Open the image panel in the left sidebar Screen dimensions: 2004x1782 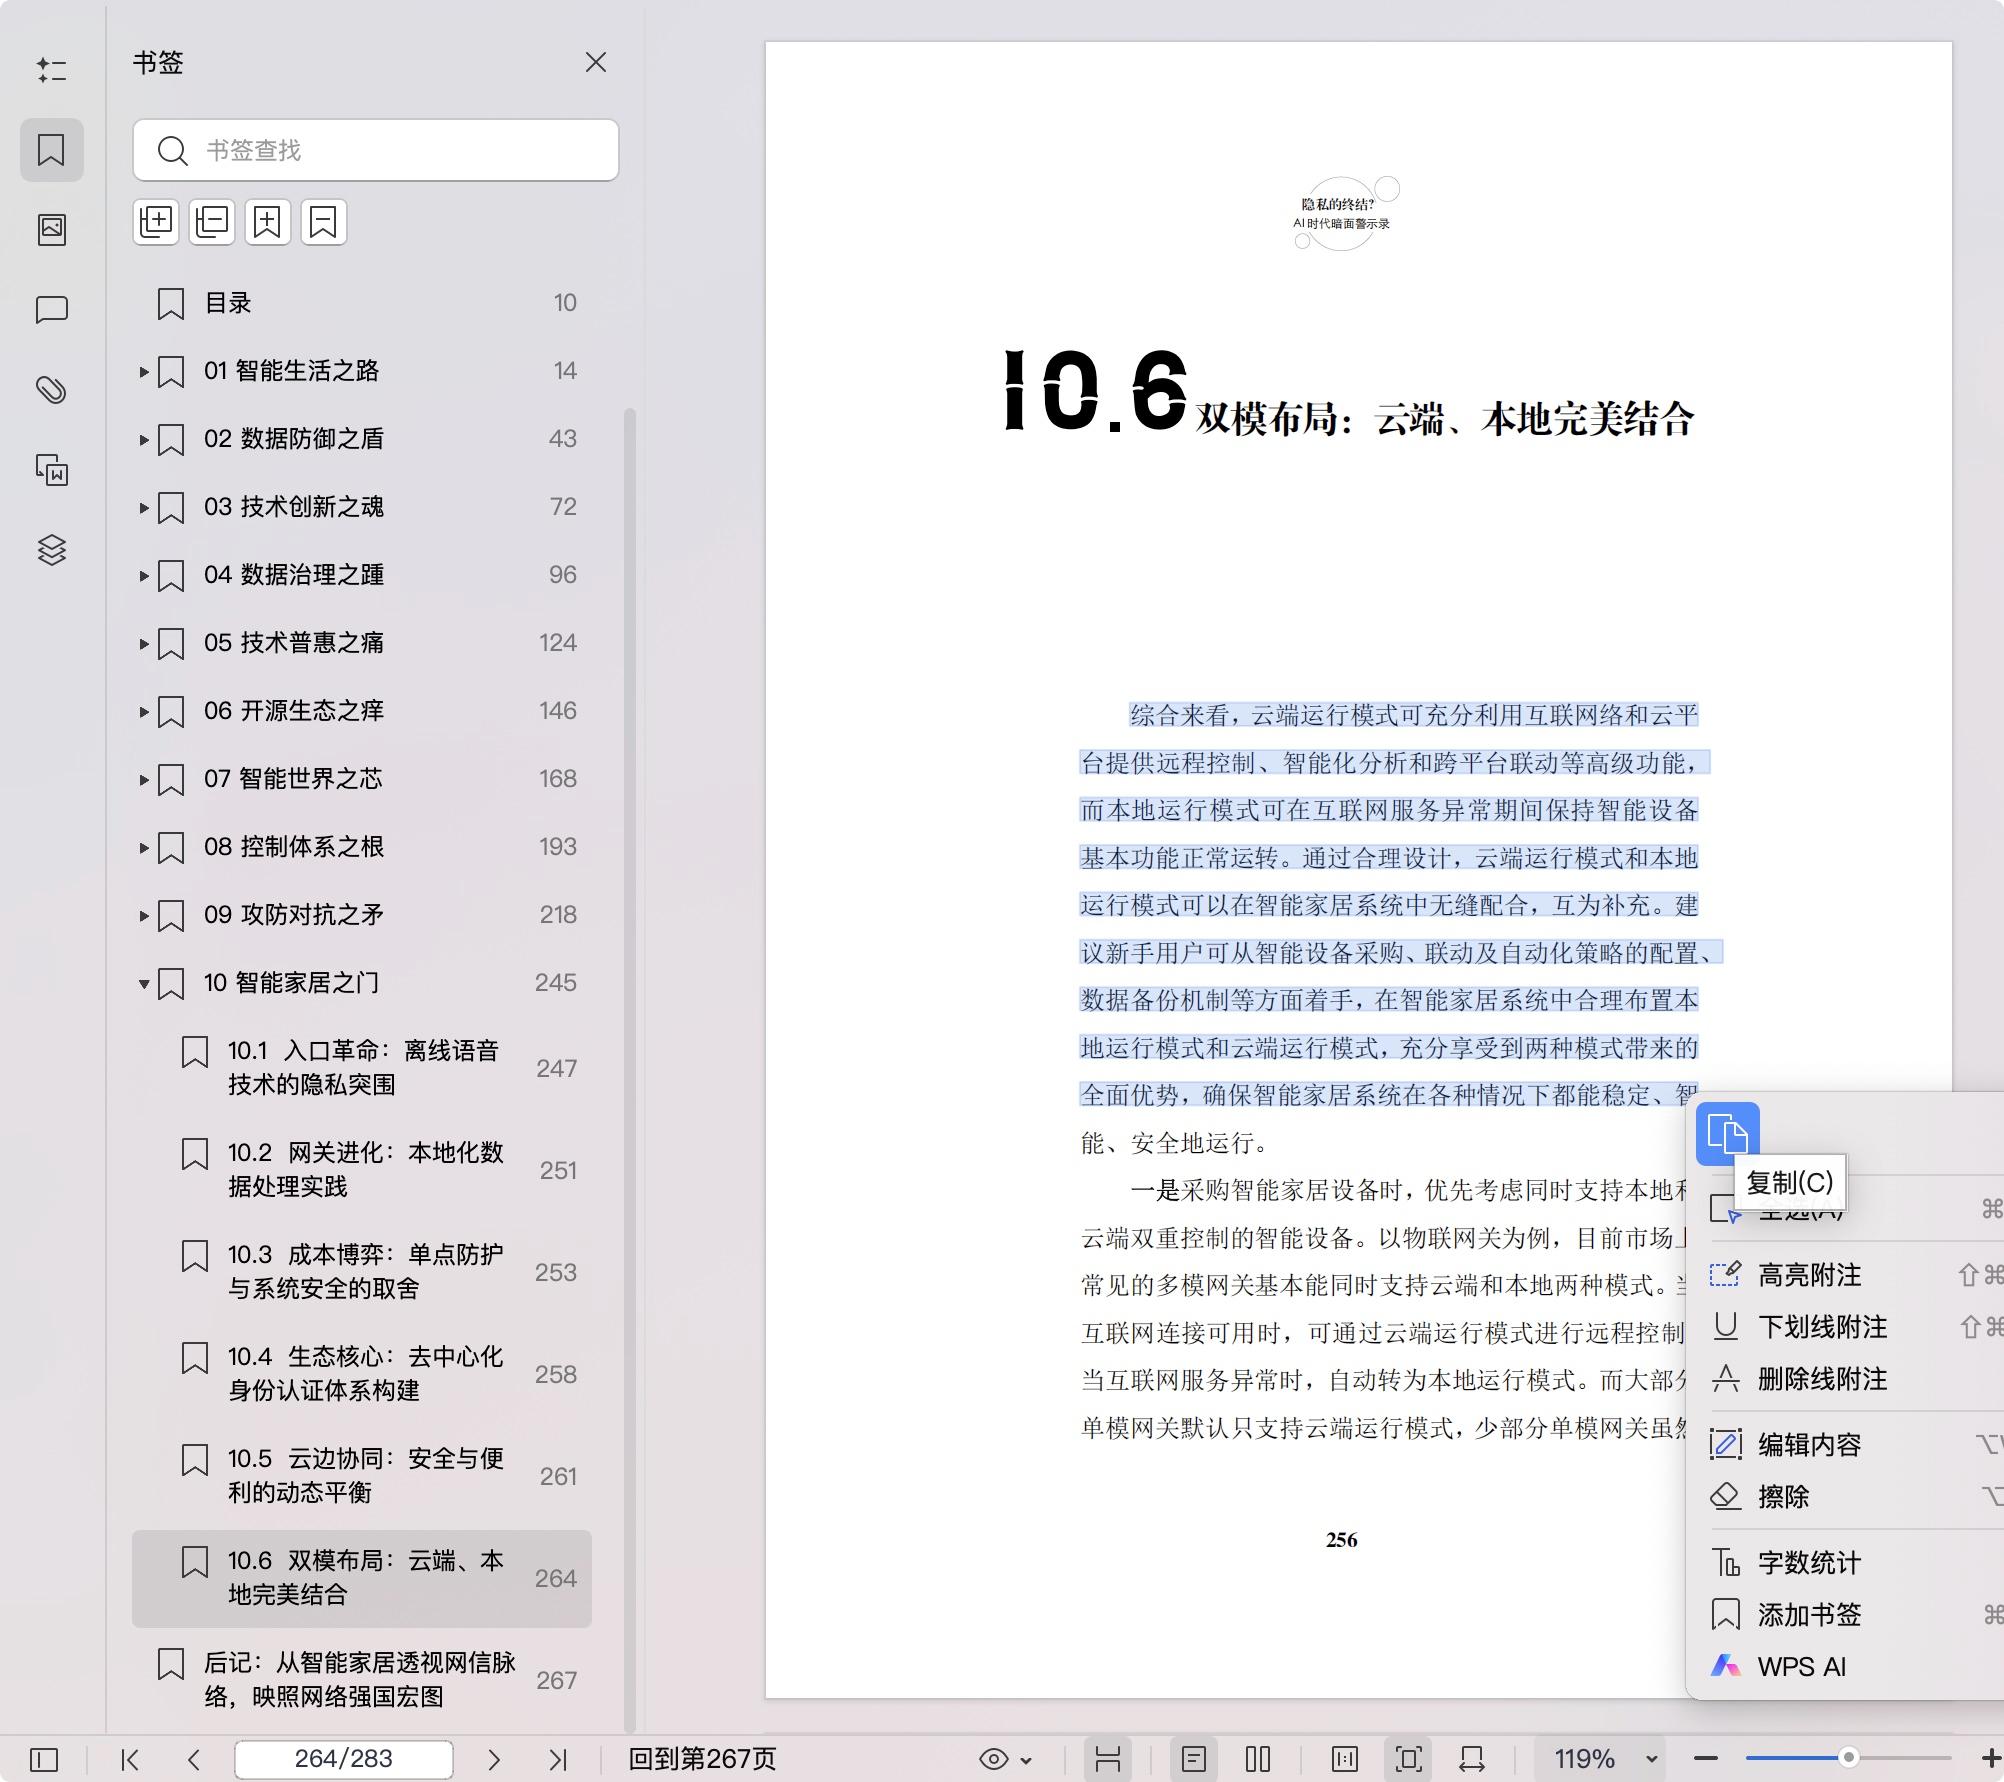tap(52, 228)
